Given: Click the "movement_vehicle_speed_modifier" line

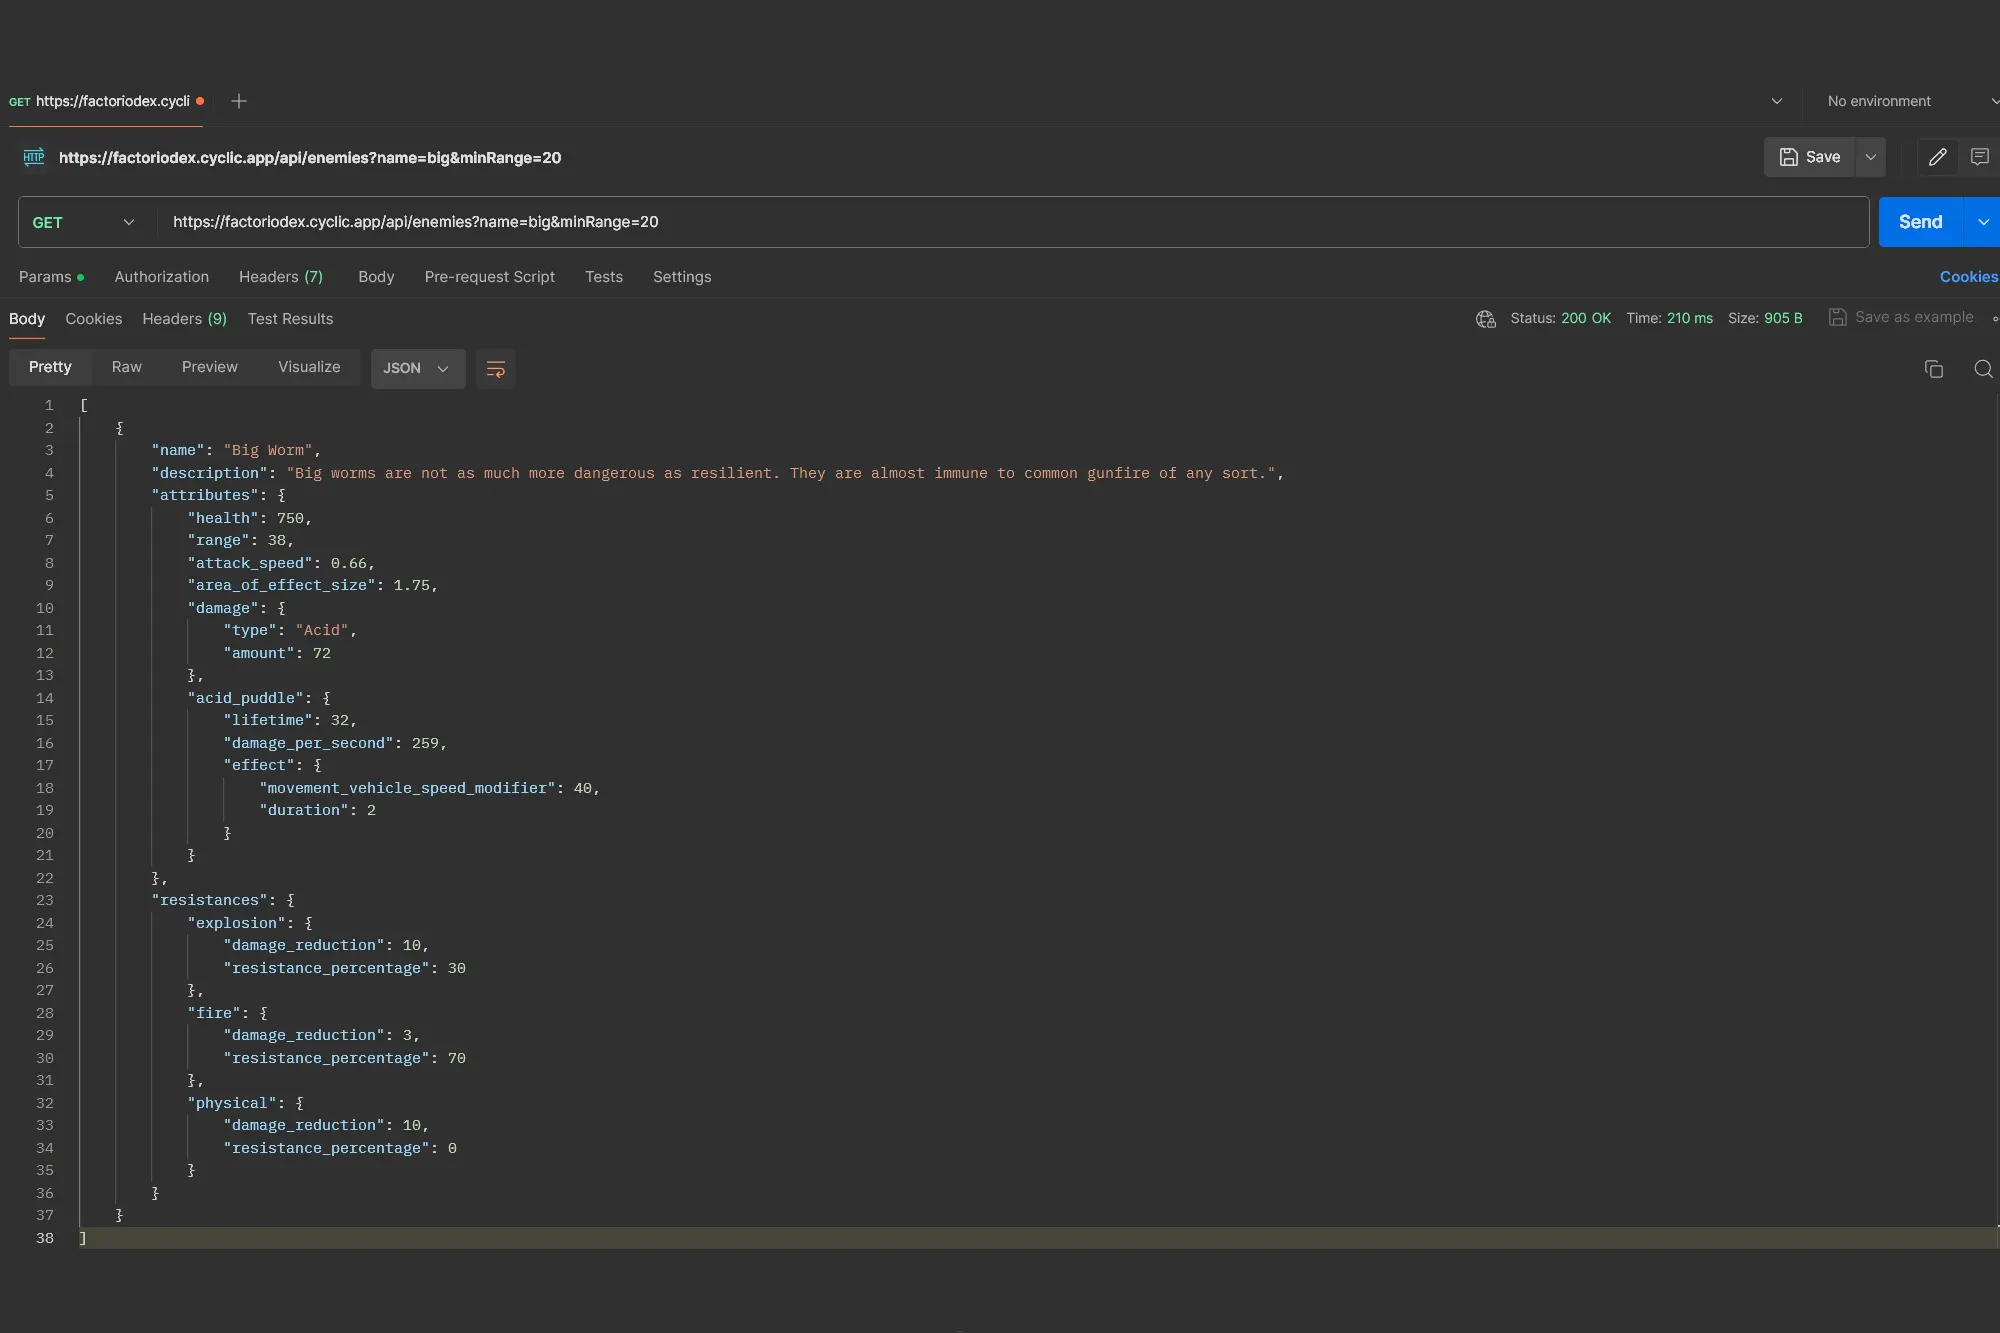Looking at the screenshot, I should point(429,788).
